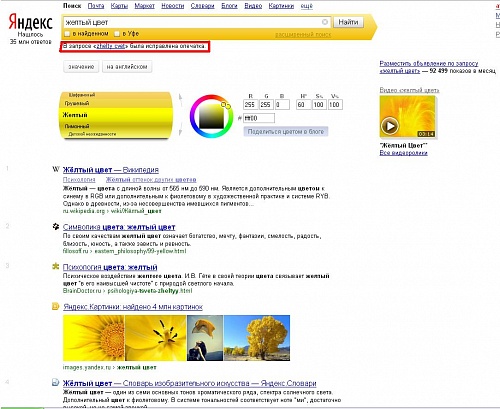The width and height of the screenshot is (500, 409).
Task: Click the H hue value field
Action: (303, 105)
